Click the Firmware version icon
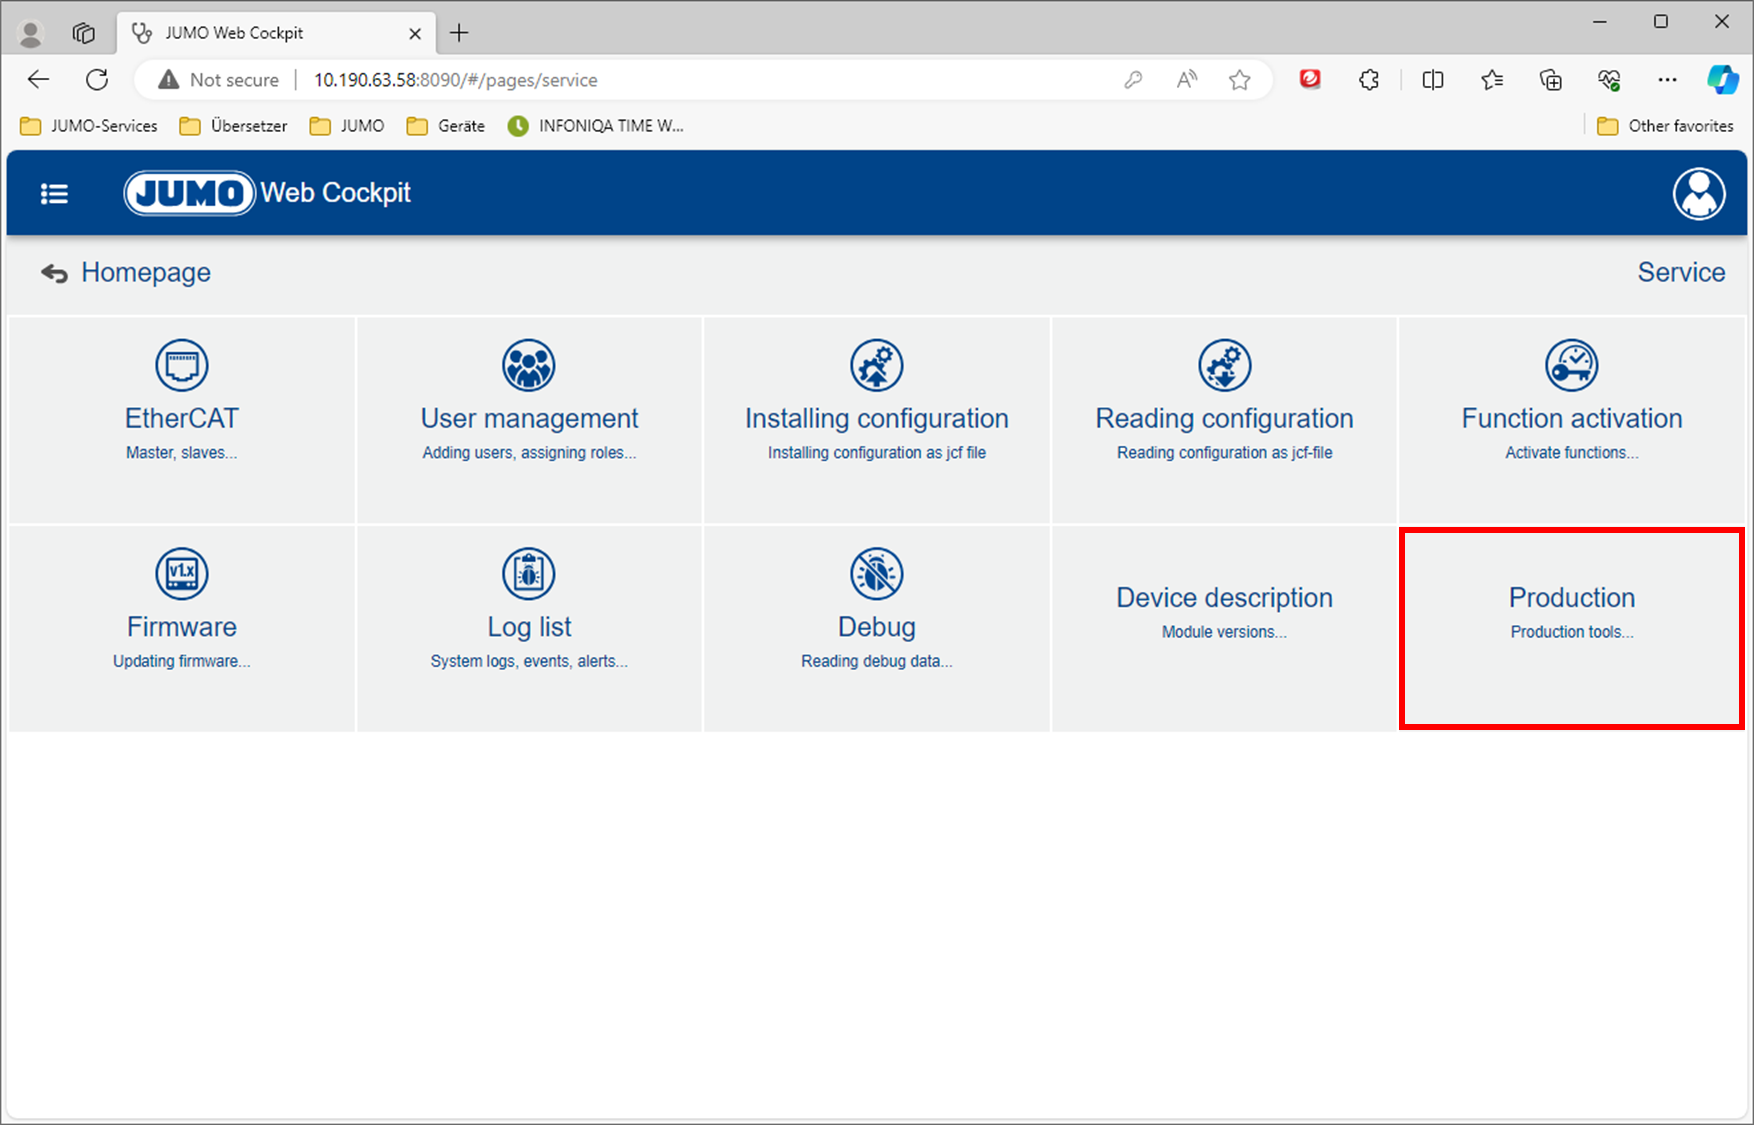 point(181,574)
